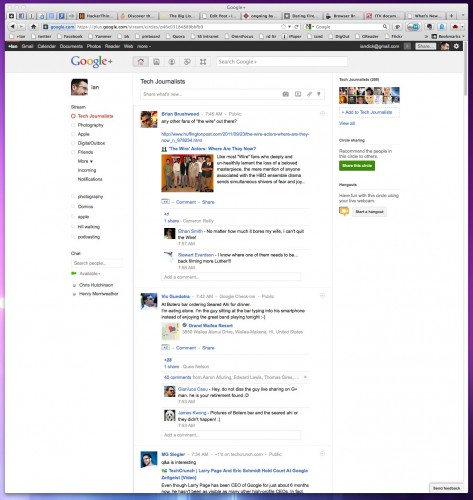The width and height of the screenshot is (473, 500).
Task: Open the Google+ Home stream icon
Action: (141, 62)
